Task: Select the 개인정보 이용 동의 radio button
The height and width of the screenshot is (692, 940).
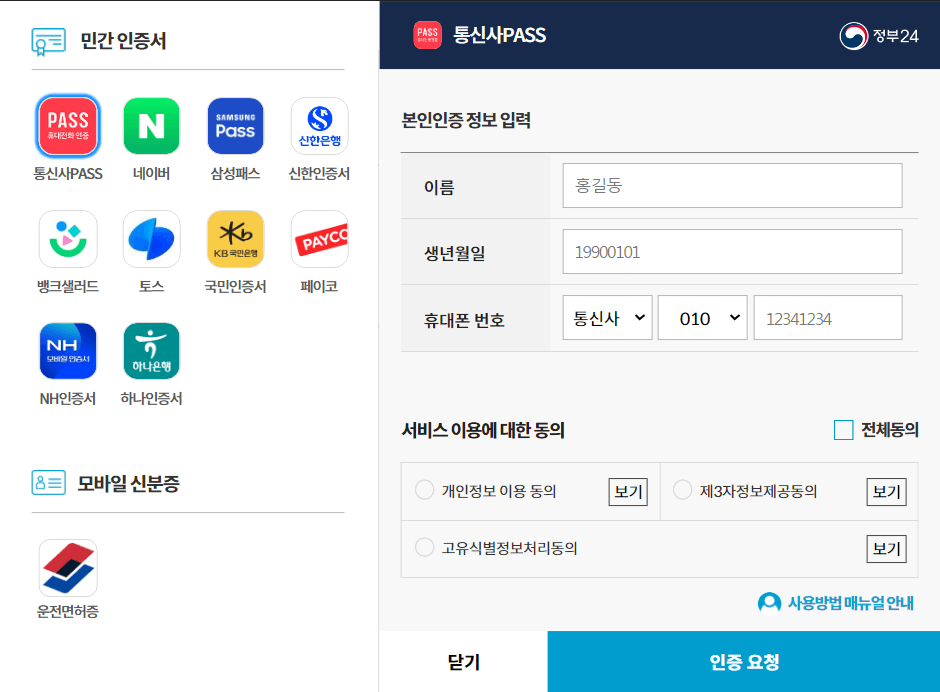Action: click(x=424, y=490)
